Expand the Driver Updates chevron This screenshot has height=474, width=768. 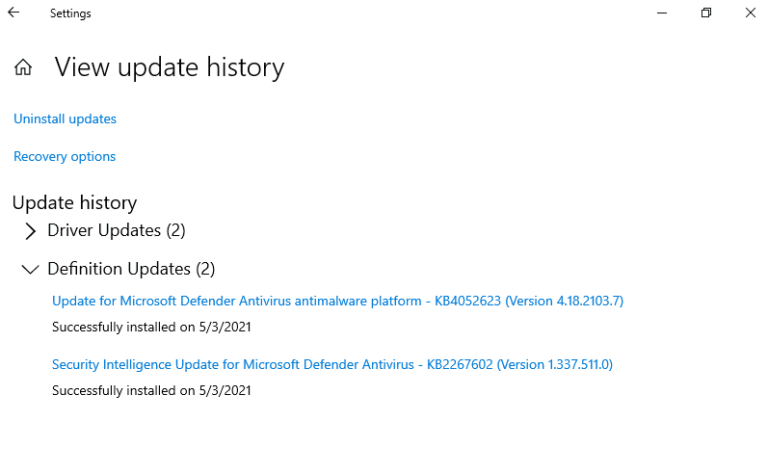click(30, 231)
